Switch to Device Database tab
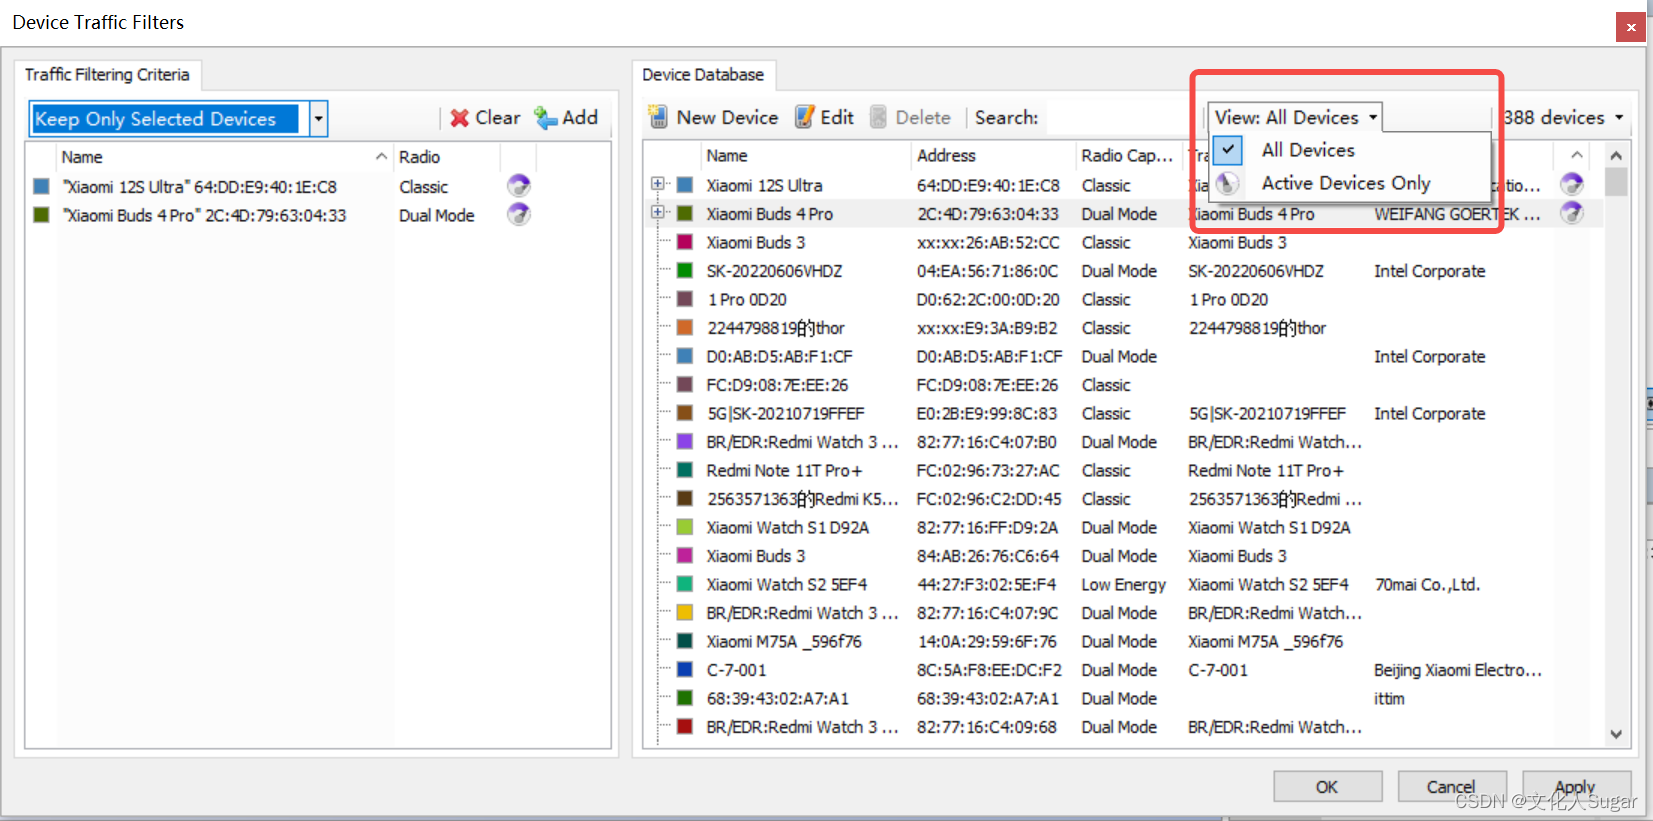 [703, 75]
